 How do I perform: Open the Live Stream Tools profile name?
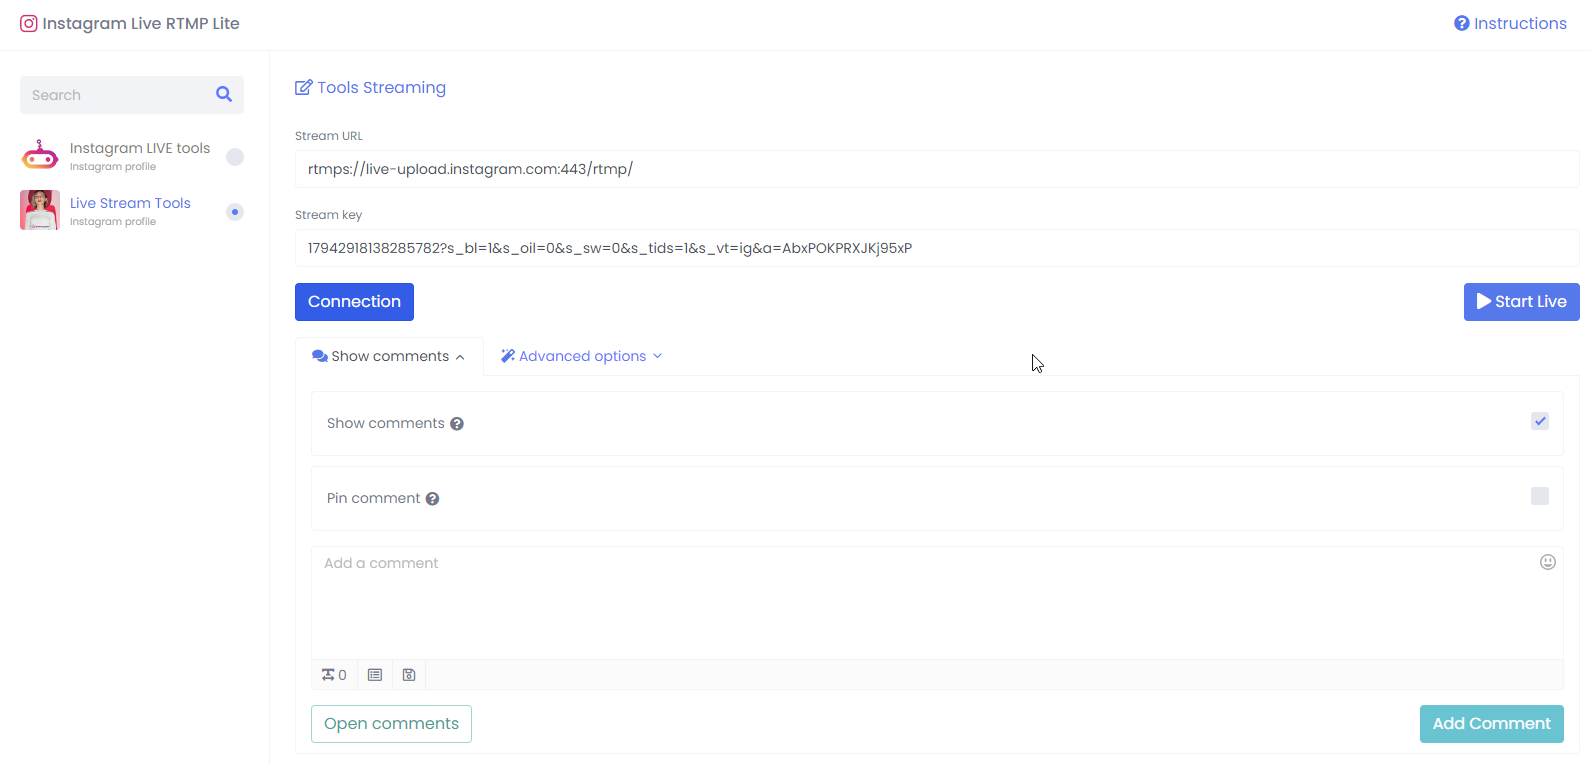(130, 203)
